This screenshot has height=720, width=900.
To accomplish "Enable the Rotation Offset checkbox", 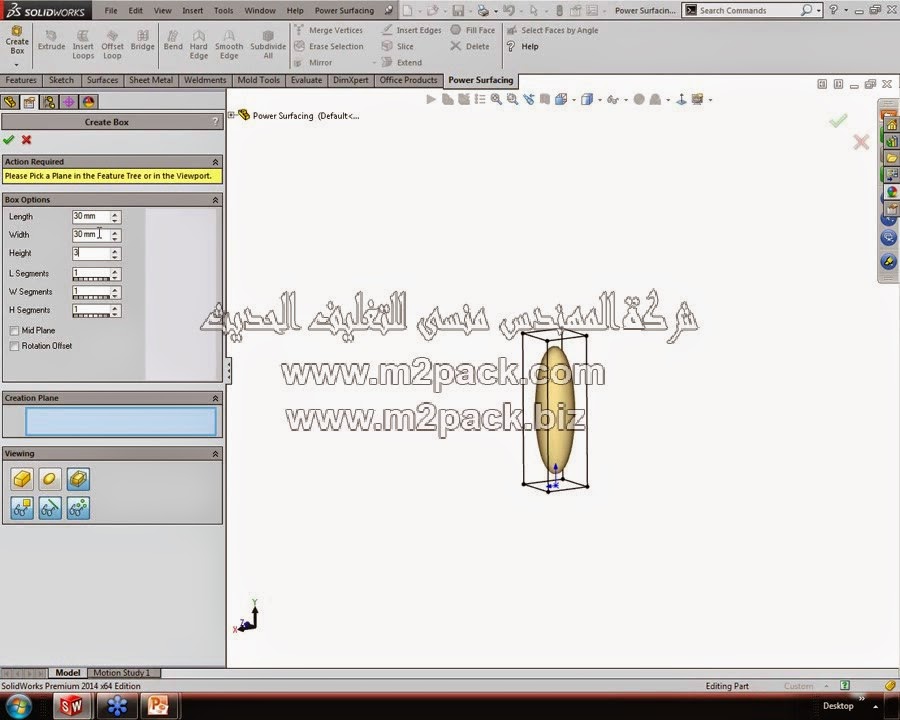I will click(14, 346).
